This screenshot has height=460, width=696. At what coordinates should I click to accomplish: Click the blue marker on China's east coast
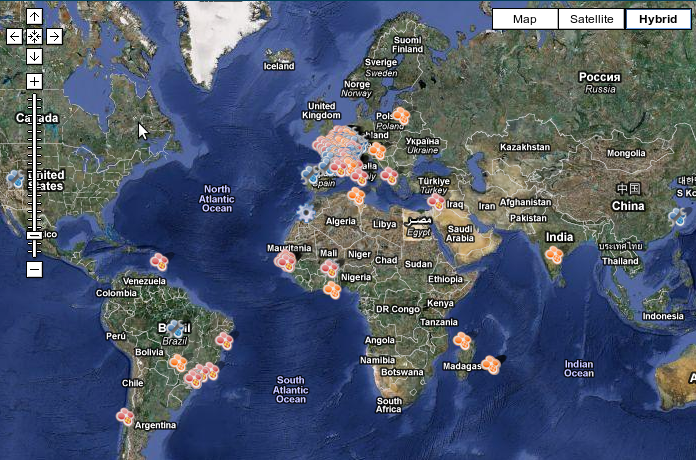click(x=677, y=217)
